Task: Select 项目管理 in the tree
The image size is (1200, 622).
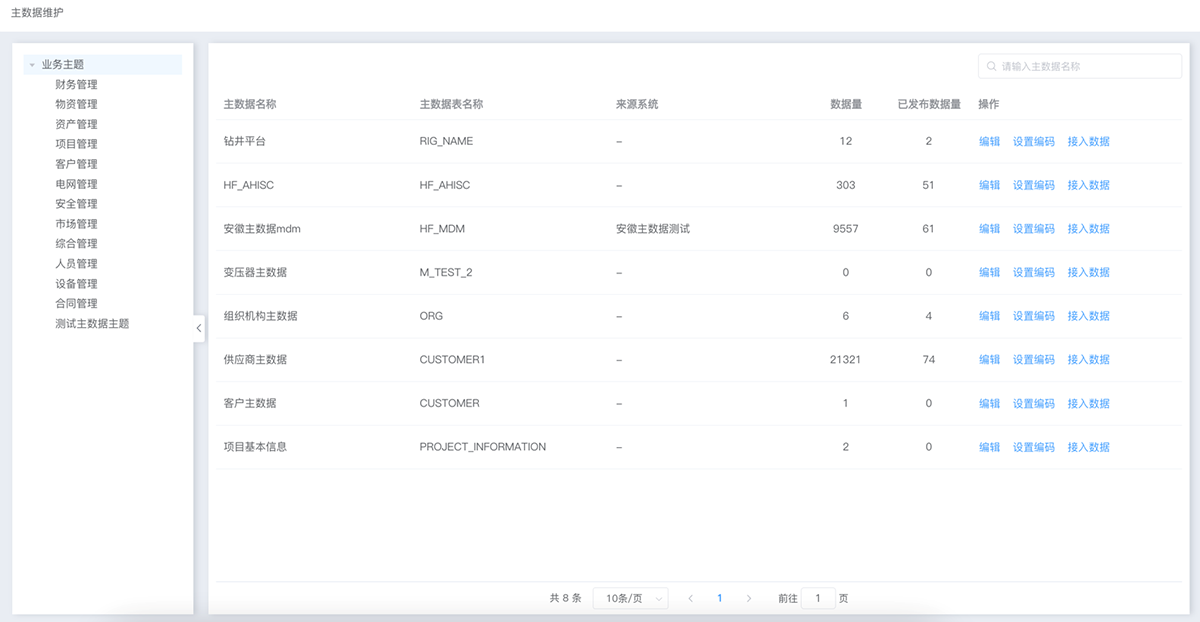Action: coord(76,144)
